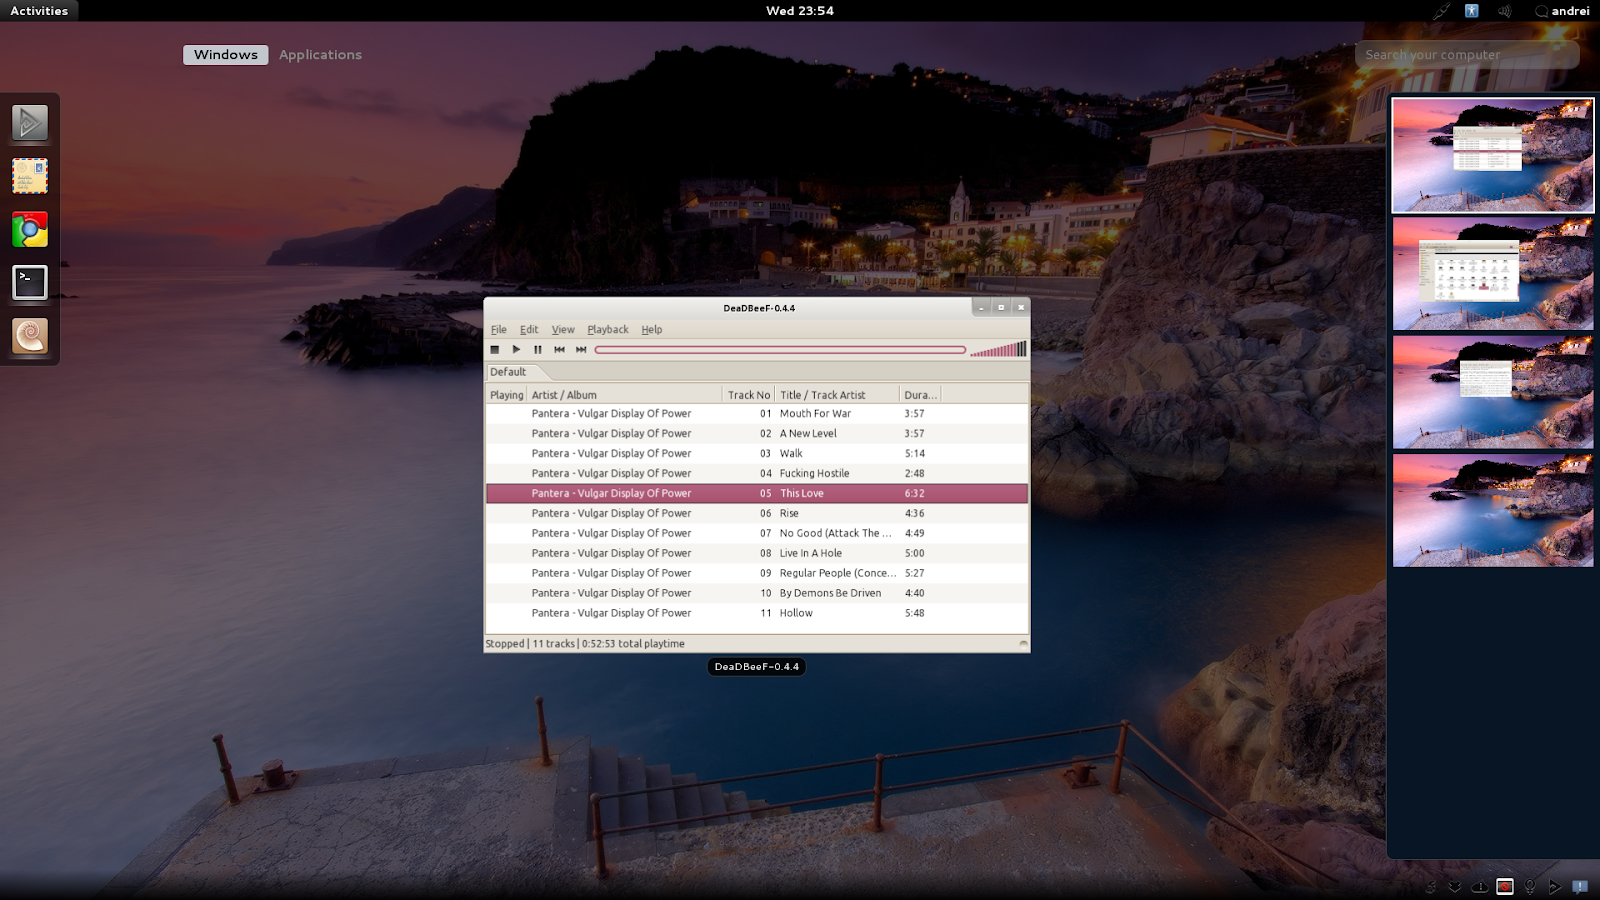
Task: Open the Edit menu
Action: click(529, 330)
